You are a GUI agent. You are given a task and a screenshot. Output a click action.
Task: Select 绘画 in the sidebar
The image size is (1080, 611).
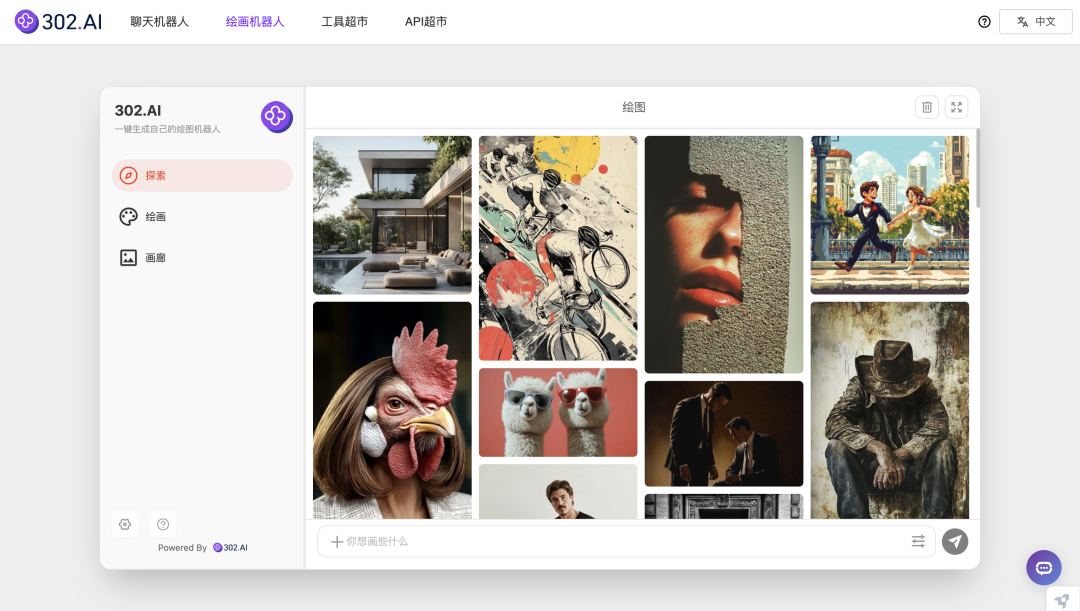point(202,216)
